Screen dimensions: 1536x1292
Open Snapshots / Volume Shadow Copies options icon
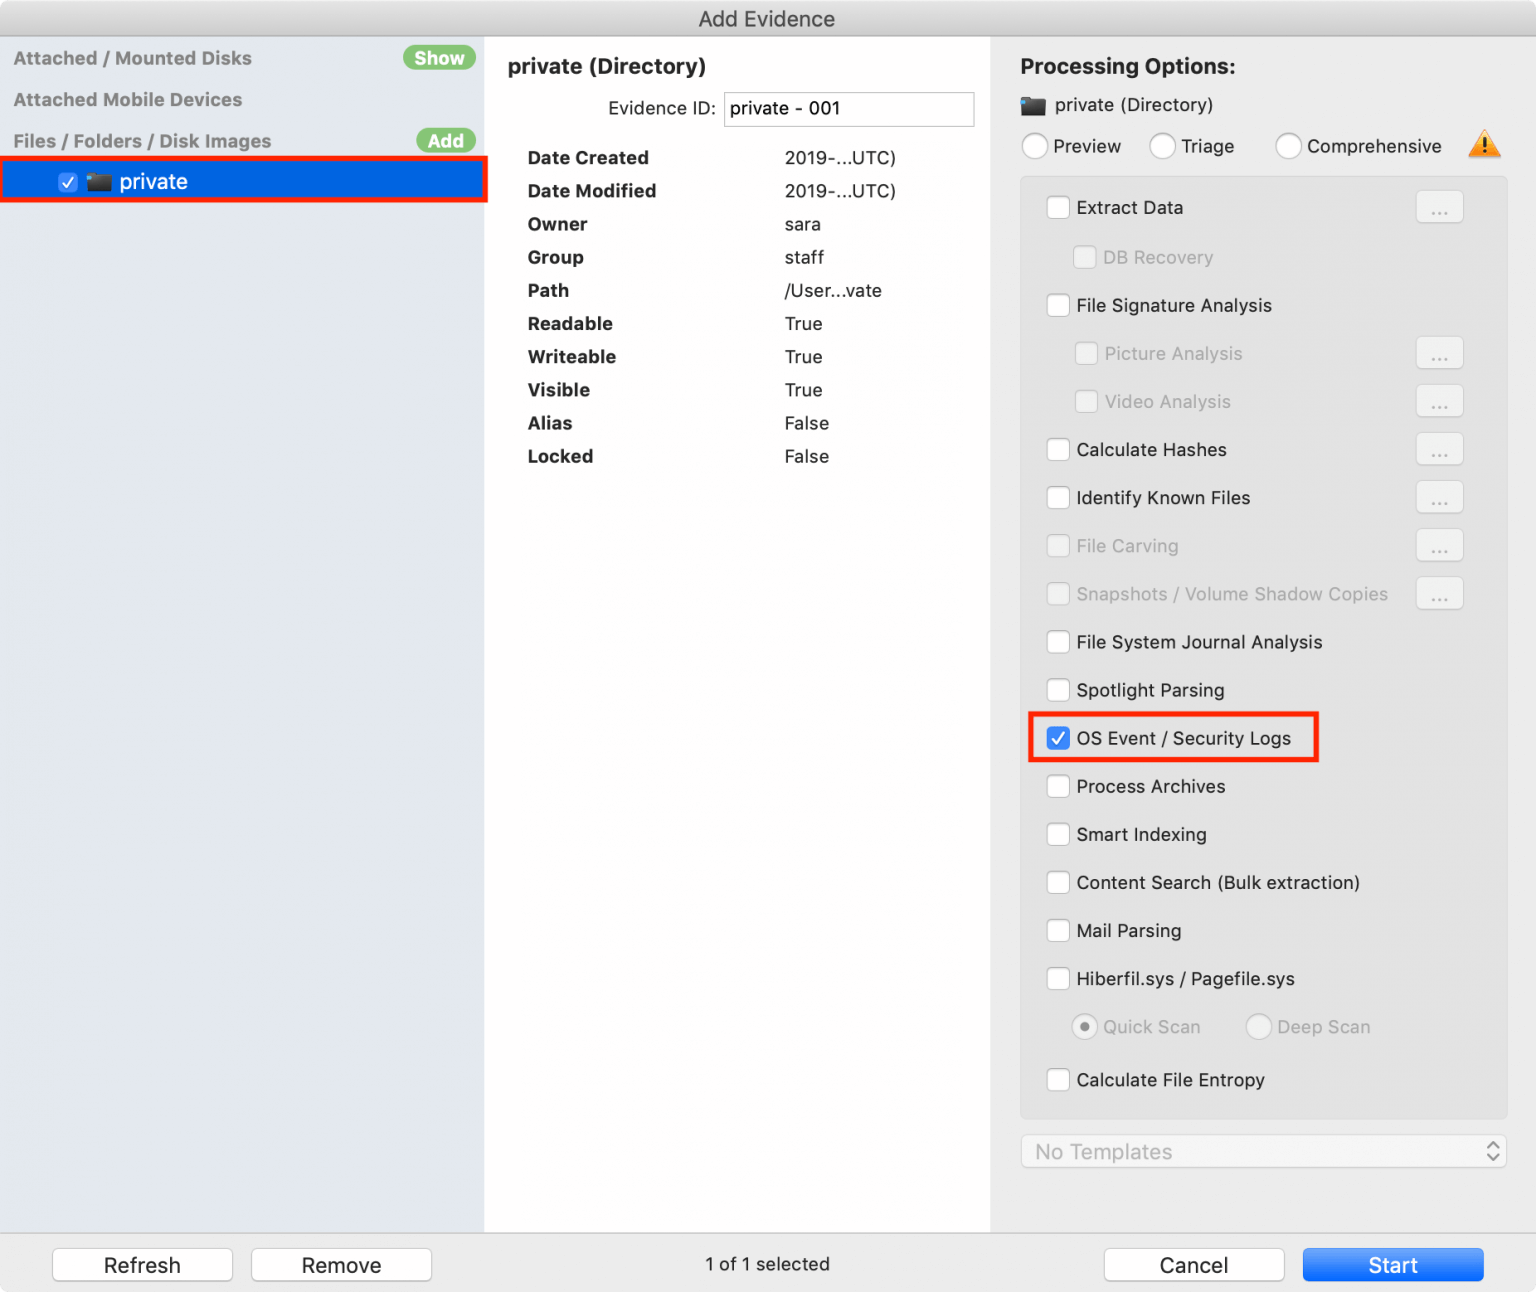coord(1439,593)
